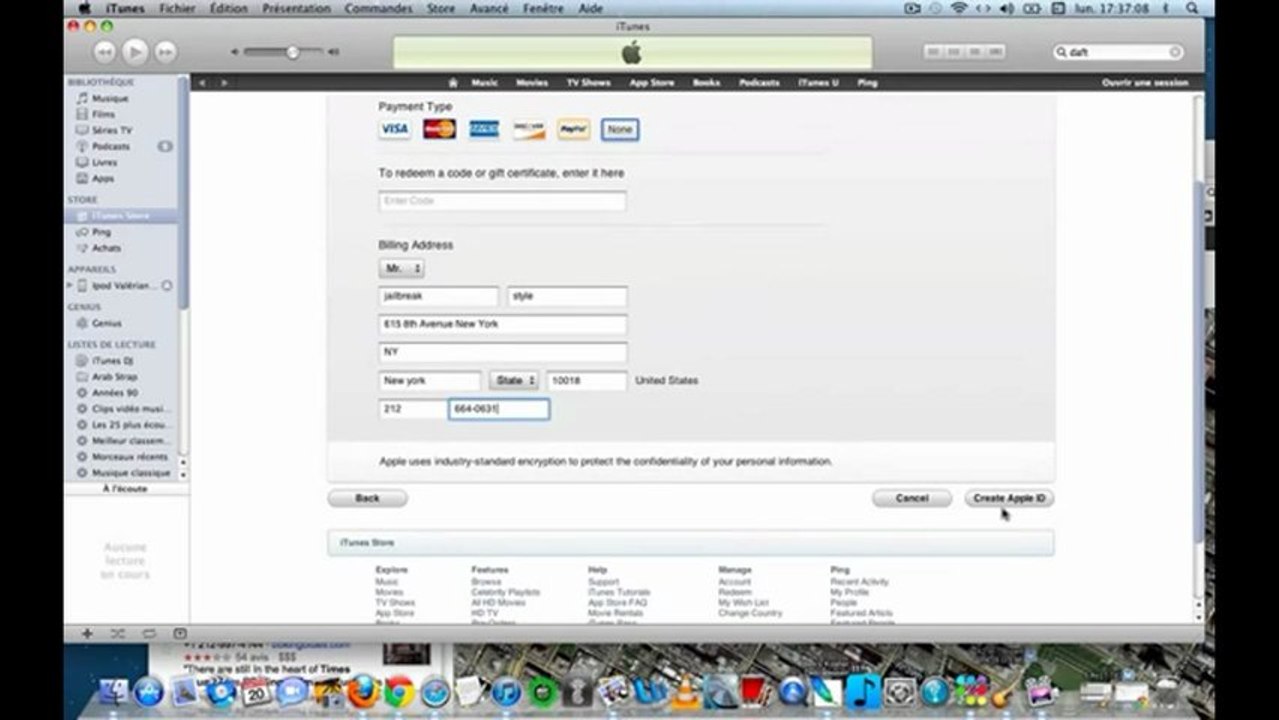Open the Édition menu

pyautogui.click(x=229, y=8)
